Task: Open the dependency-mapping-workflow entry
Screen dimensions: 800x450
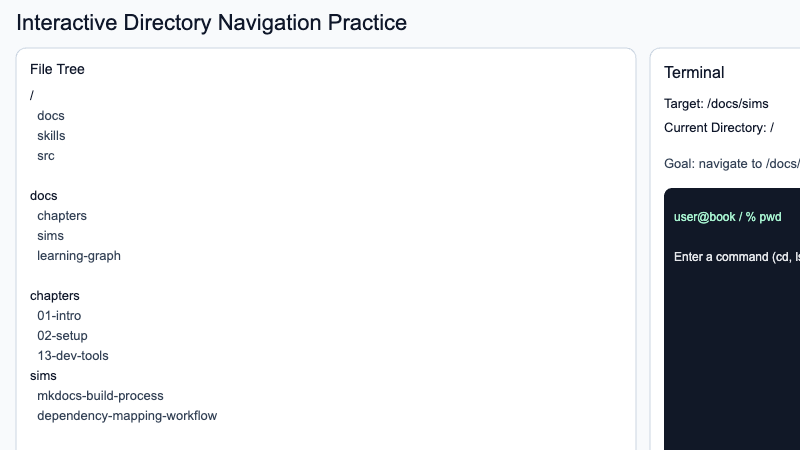Action: (127, 416)
